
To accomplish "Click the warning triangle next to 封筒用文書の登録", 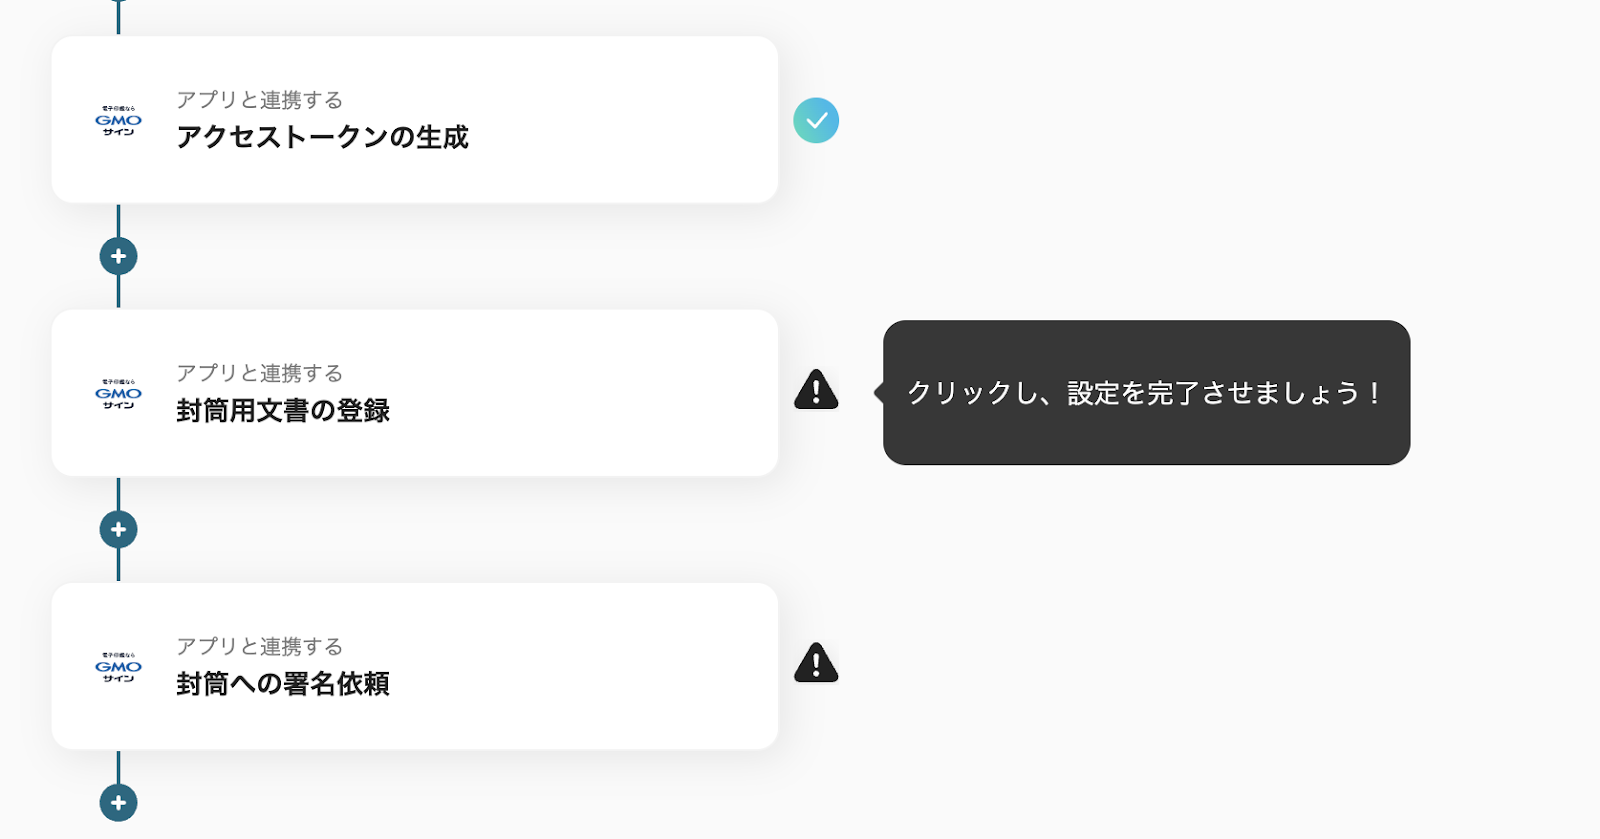I will [x=816, y=390].
